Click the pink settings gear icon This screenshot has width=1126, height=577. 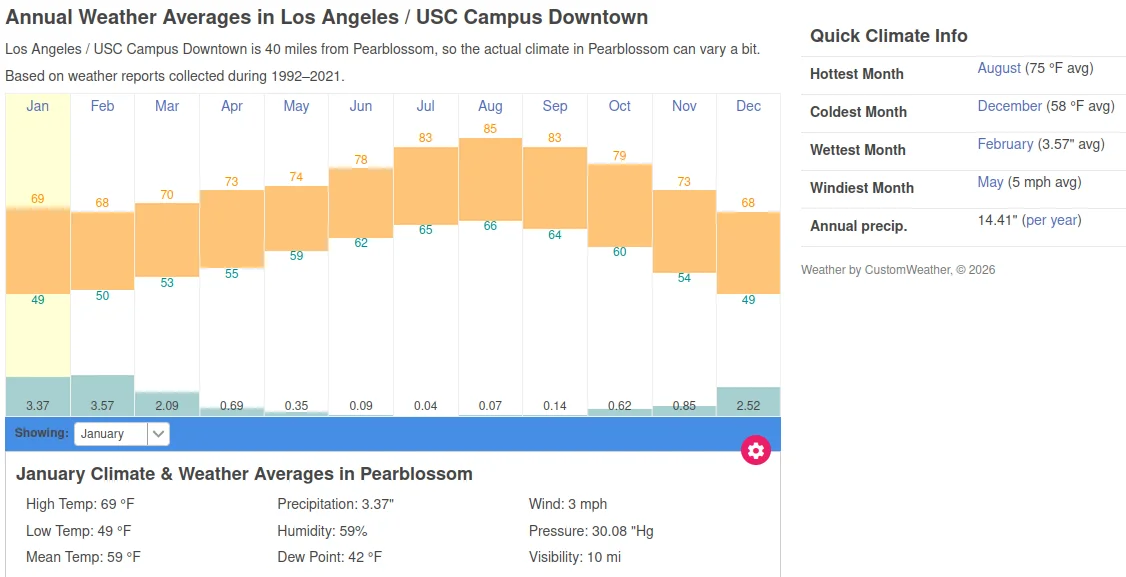756,450
